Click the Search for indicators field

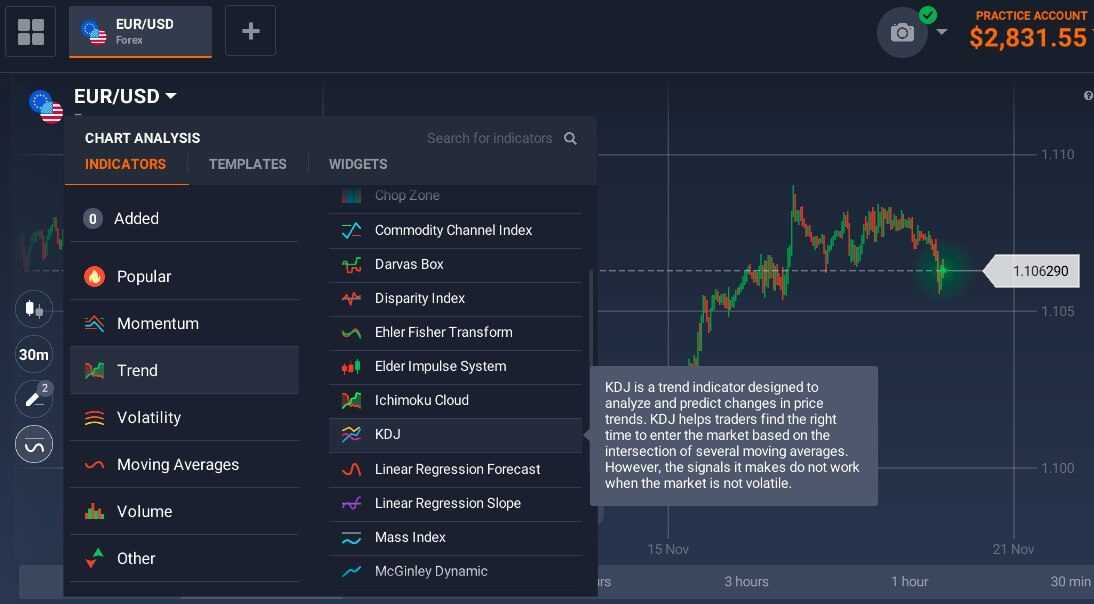tap(489, 138)
